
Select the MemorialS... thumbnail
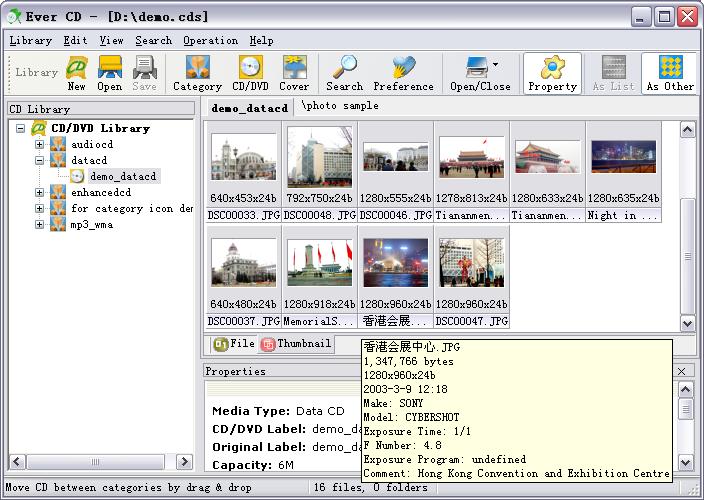point(320,262)
